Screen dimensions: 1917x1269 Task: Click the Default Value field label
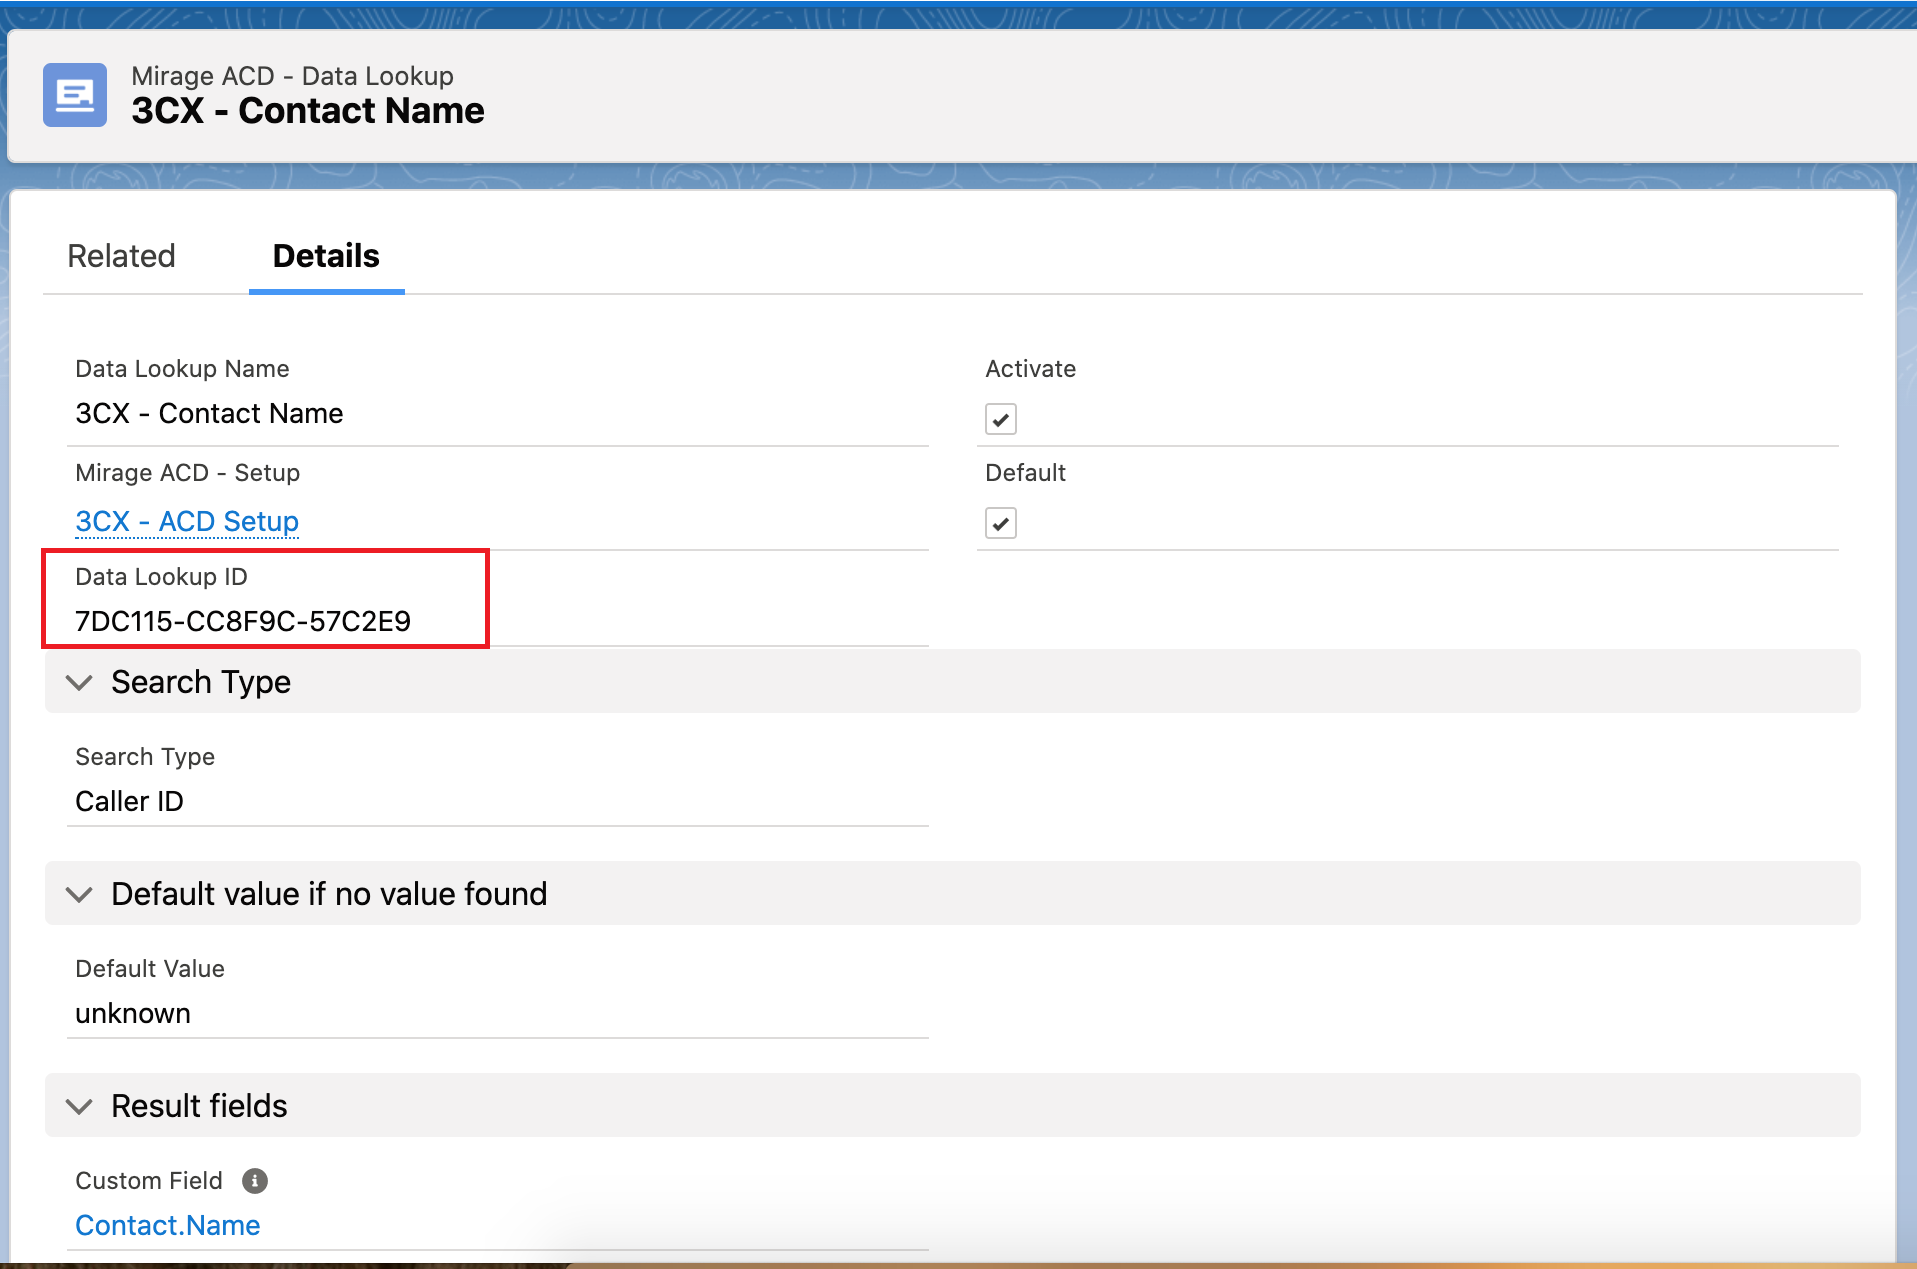click(x=150, y=969)
